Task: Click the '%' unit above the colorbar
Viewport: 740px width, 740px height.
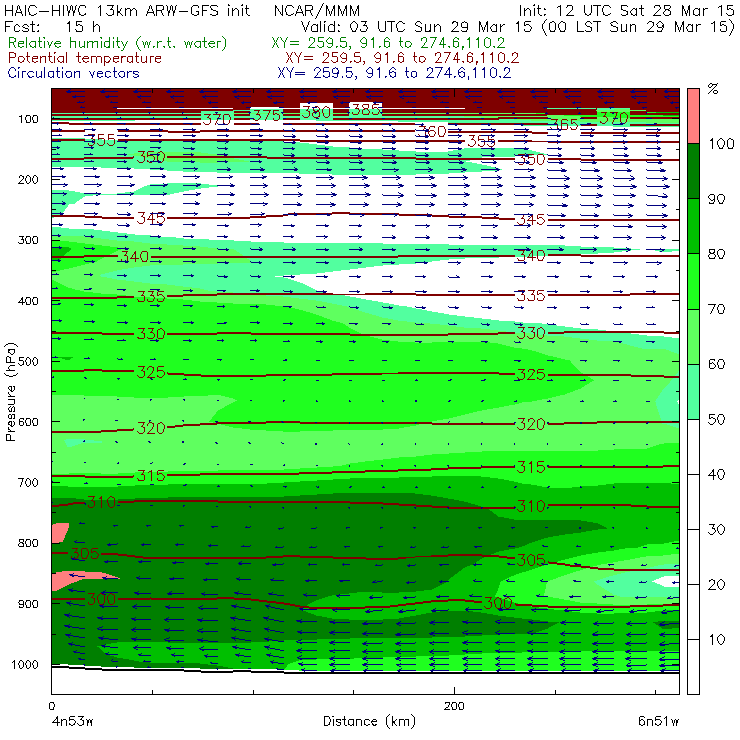Action: 713,89
